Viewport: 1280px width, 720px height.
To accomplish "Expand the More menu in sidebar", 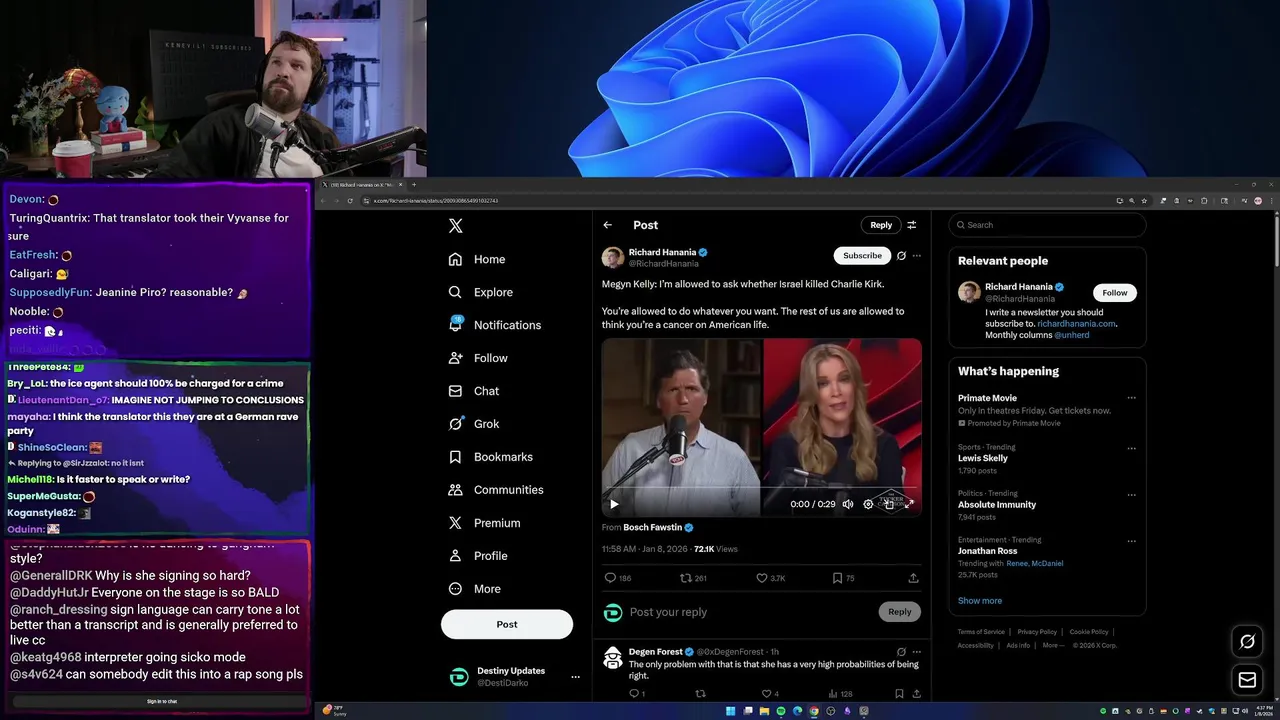I will click(x=475, y=589).
